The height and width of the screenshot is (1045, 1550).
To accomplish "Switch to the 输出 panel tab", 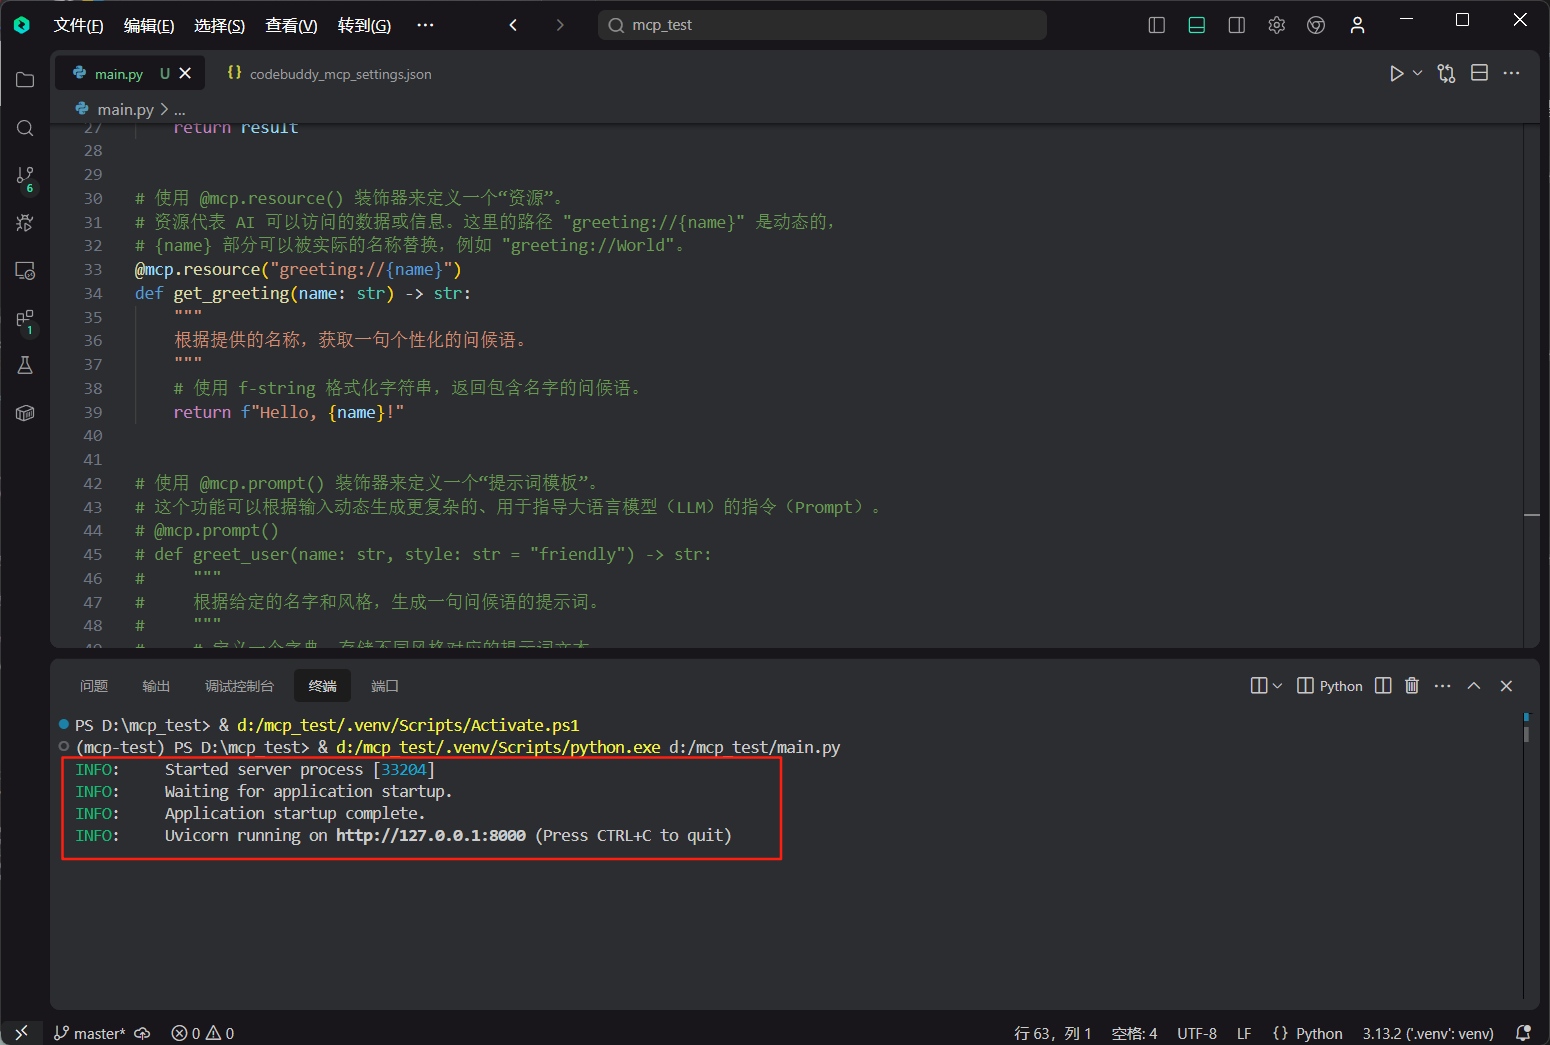I will (x=156, y=685).
